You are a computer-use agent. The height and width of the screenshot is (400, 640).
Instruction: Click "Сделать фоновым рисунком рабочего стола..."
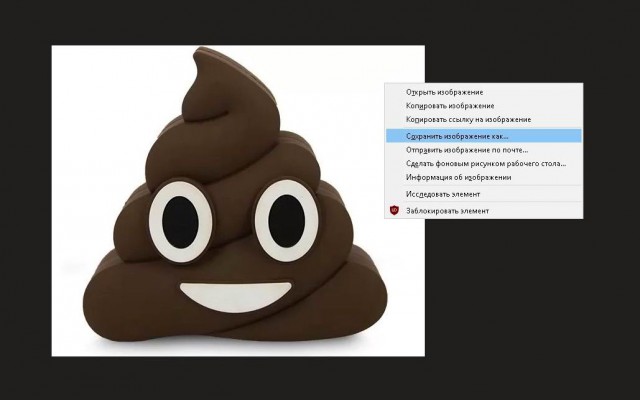(x=483, y=164)
